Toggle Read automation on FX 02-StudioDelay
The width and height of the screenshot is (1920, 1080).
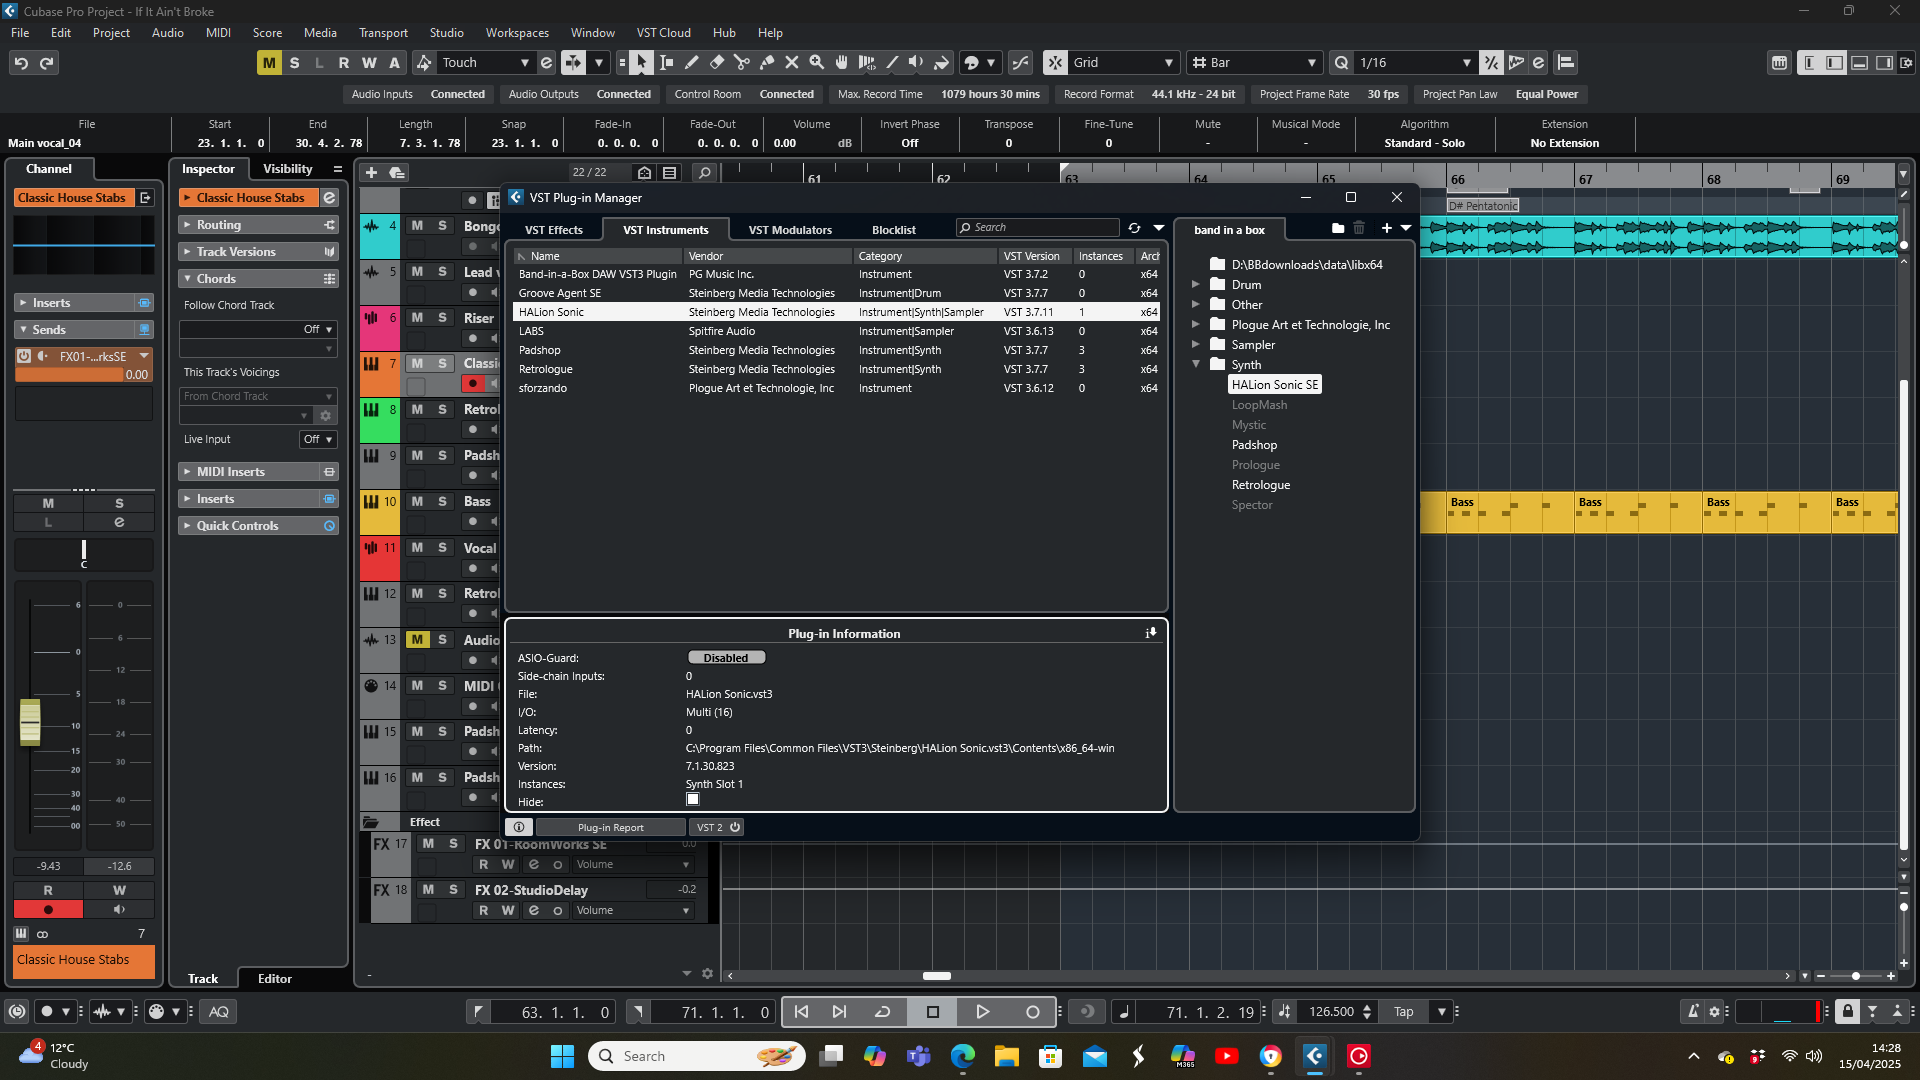(484, 911)
